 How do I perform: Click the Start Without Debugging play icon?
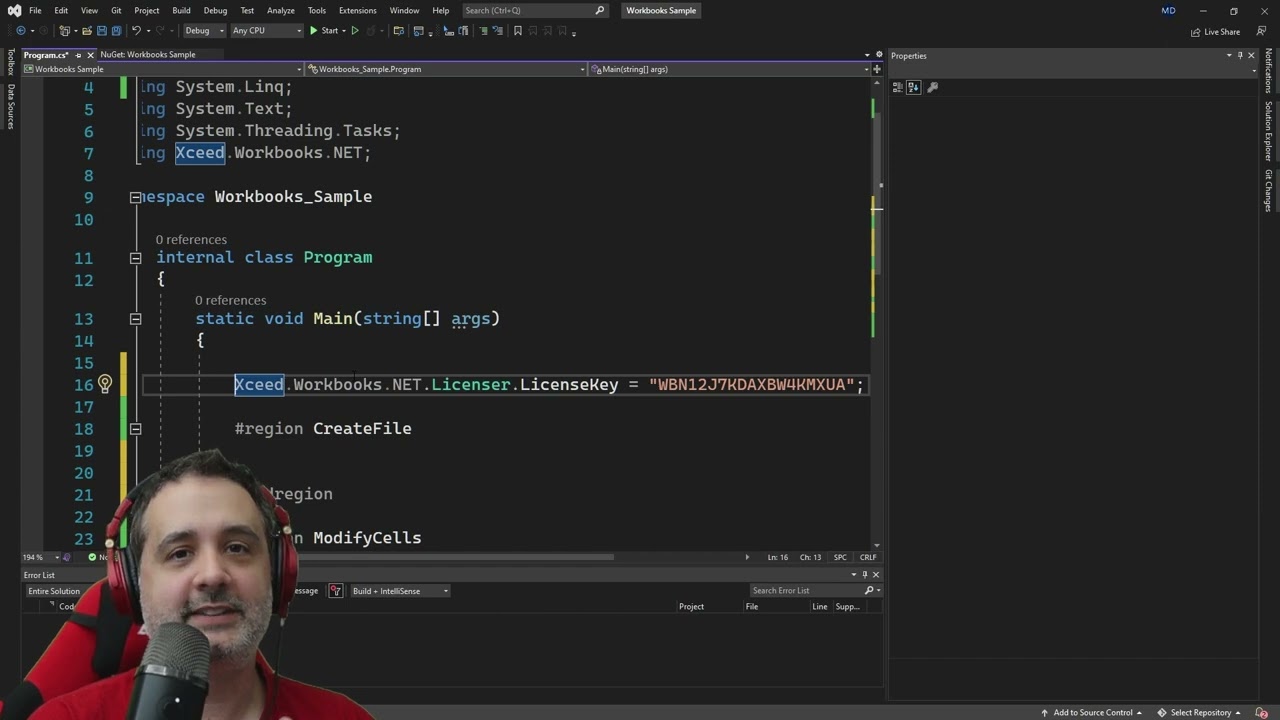coord(354,31)
